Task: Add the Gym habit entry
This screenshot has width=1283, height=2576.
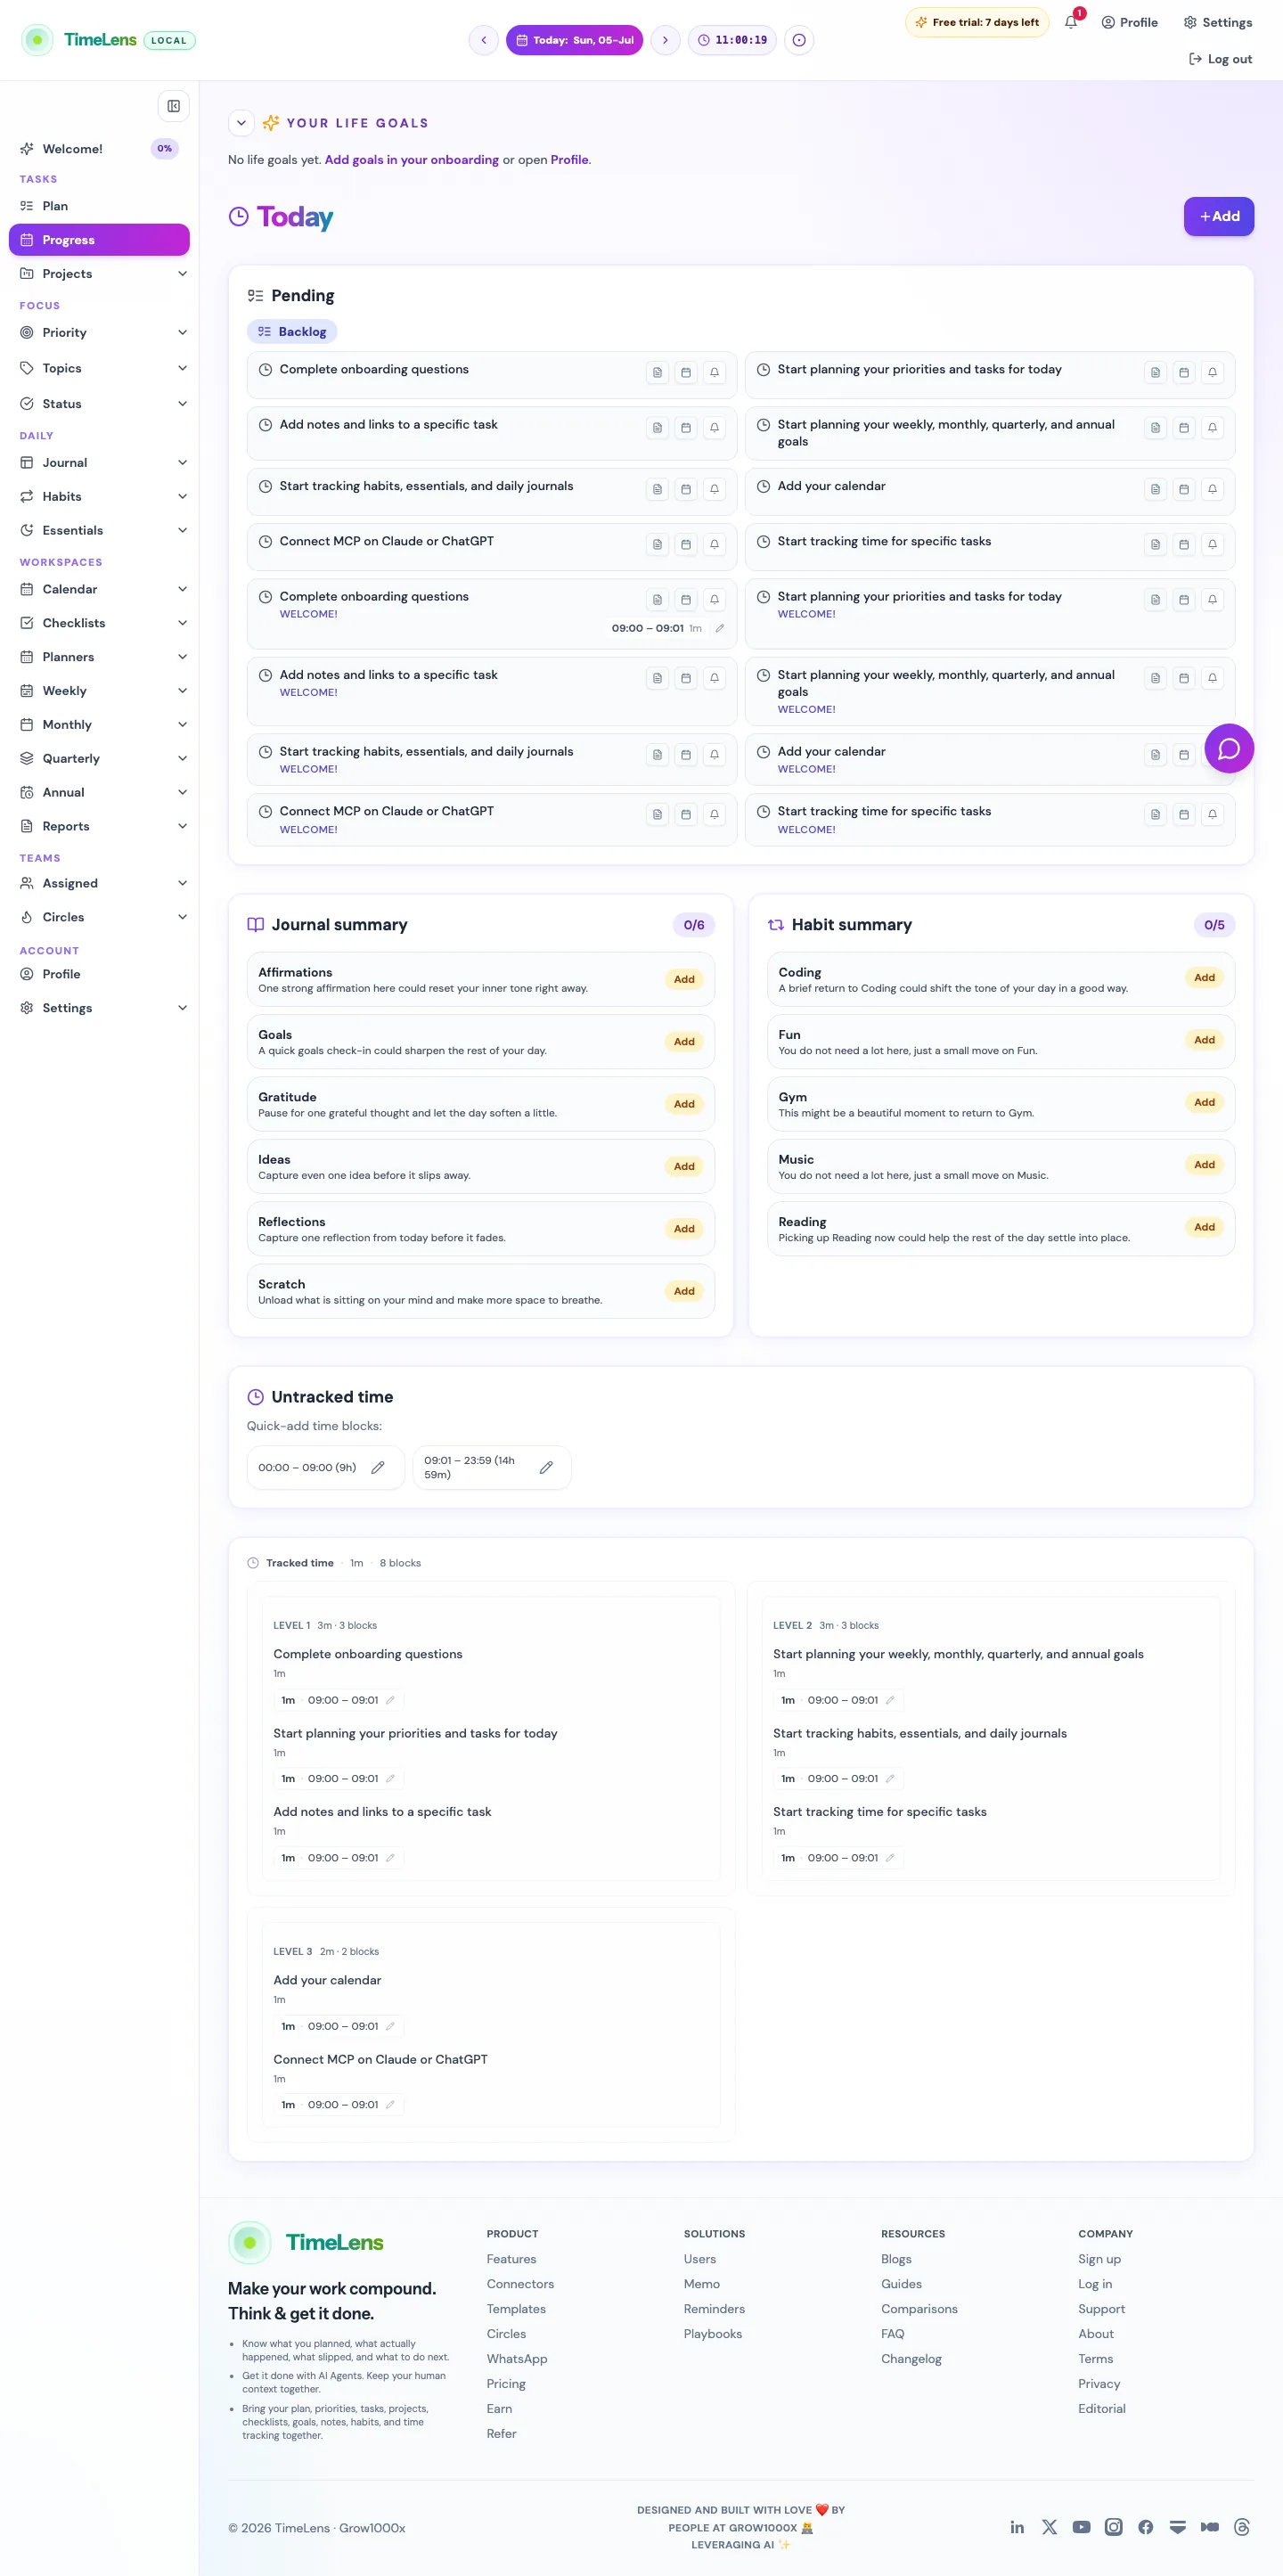Action: tap(1204, 1103)
